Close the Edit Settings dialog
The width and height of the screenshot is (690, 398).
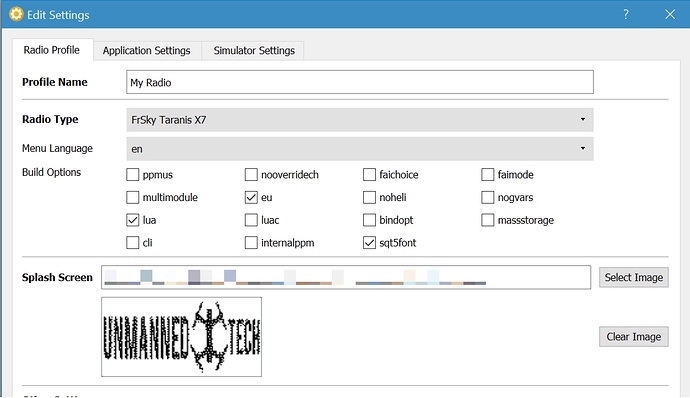click(670, 15)
